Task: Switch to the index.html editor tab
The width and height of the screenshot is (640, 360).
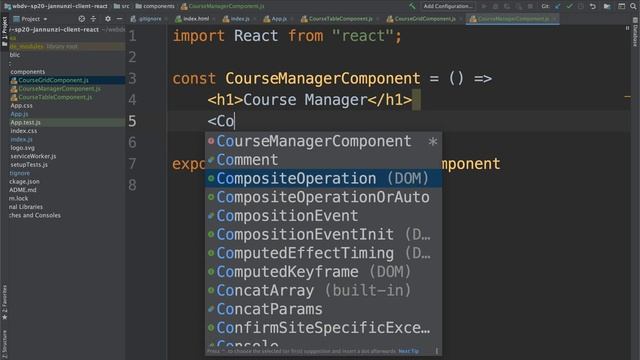Action: [x=195, y=19]
